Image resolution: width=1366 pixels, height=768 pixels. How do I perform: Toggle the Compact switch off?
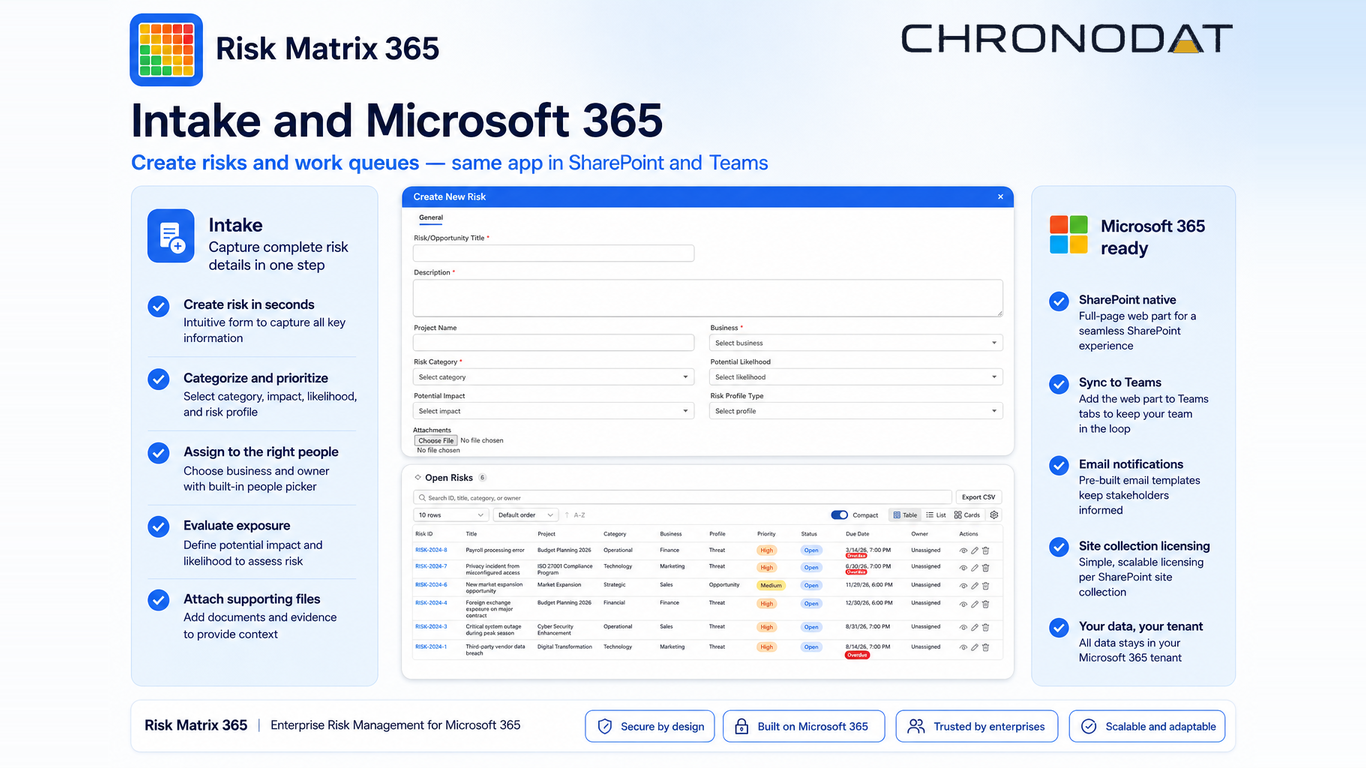[839, 515]
